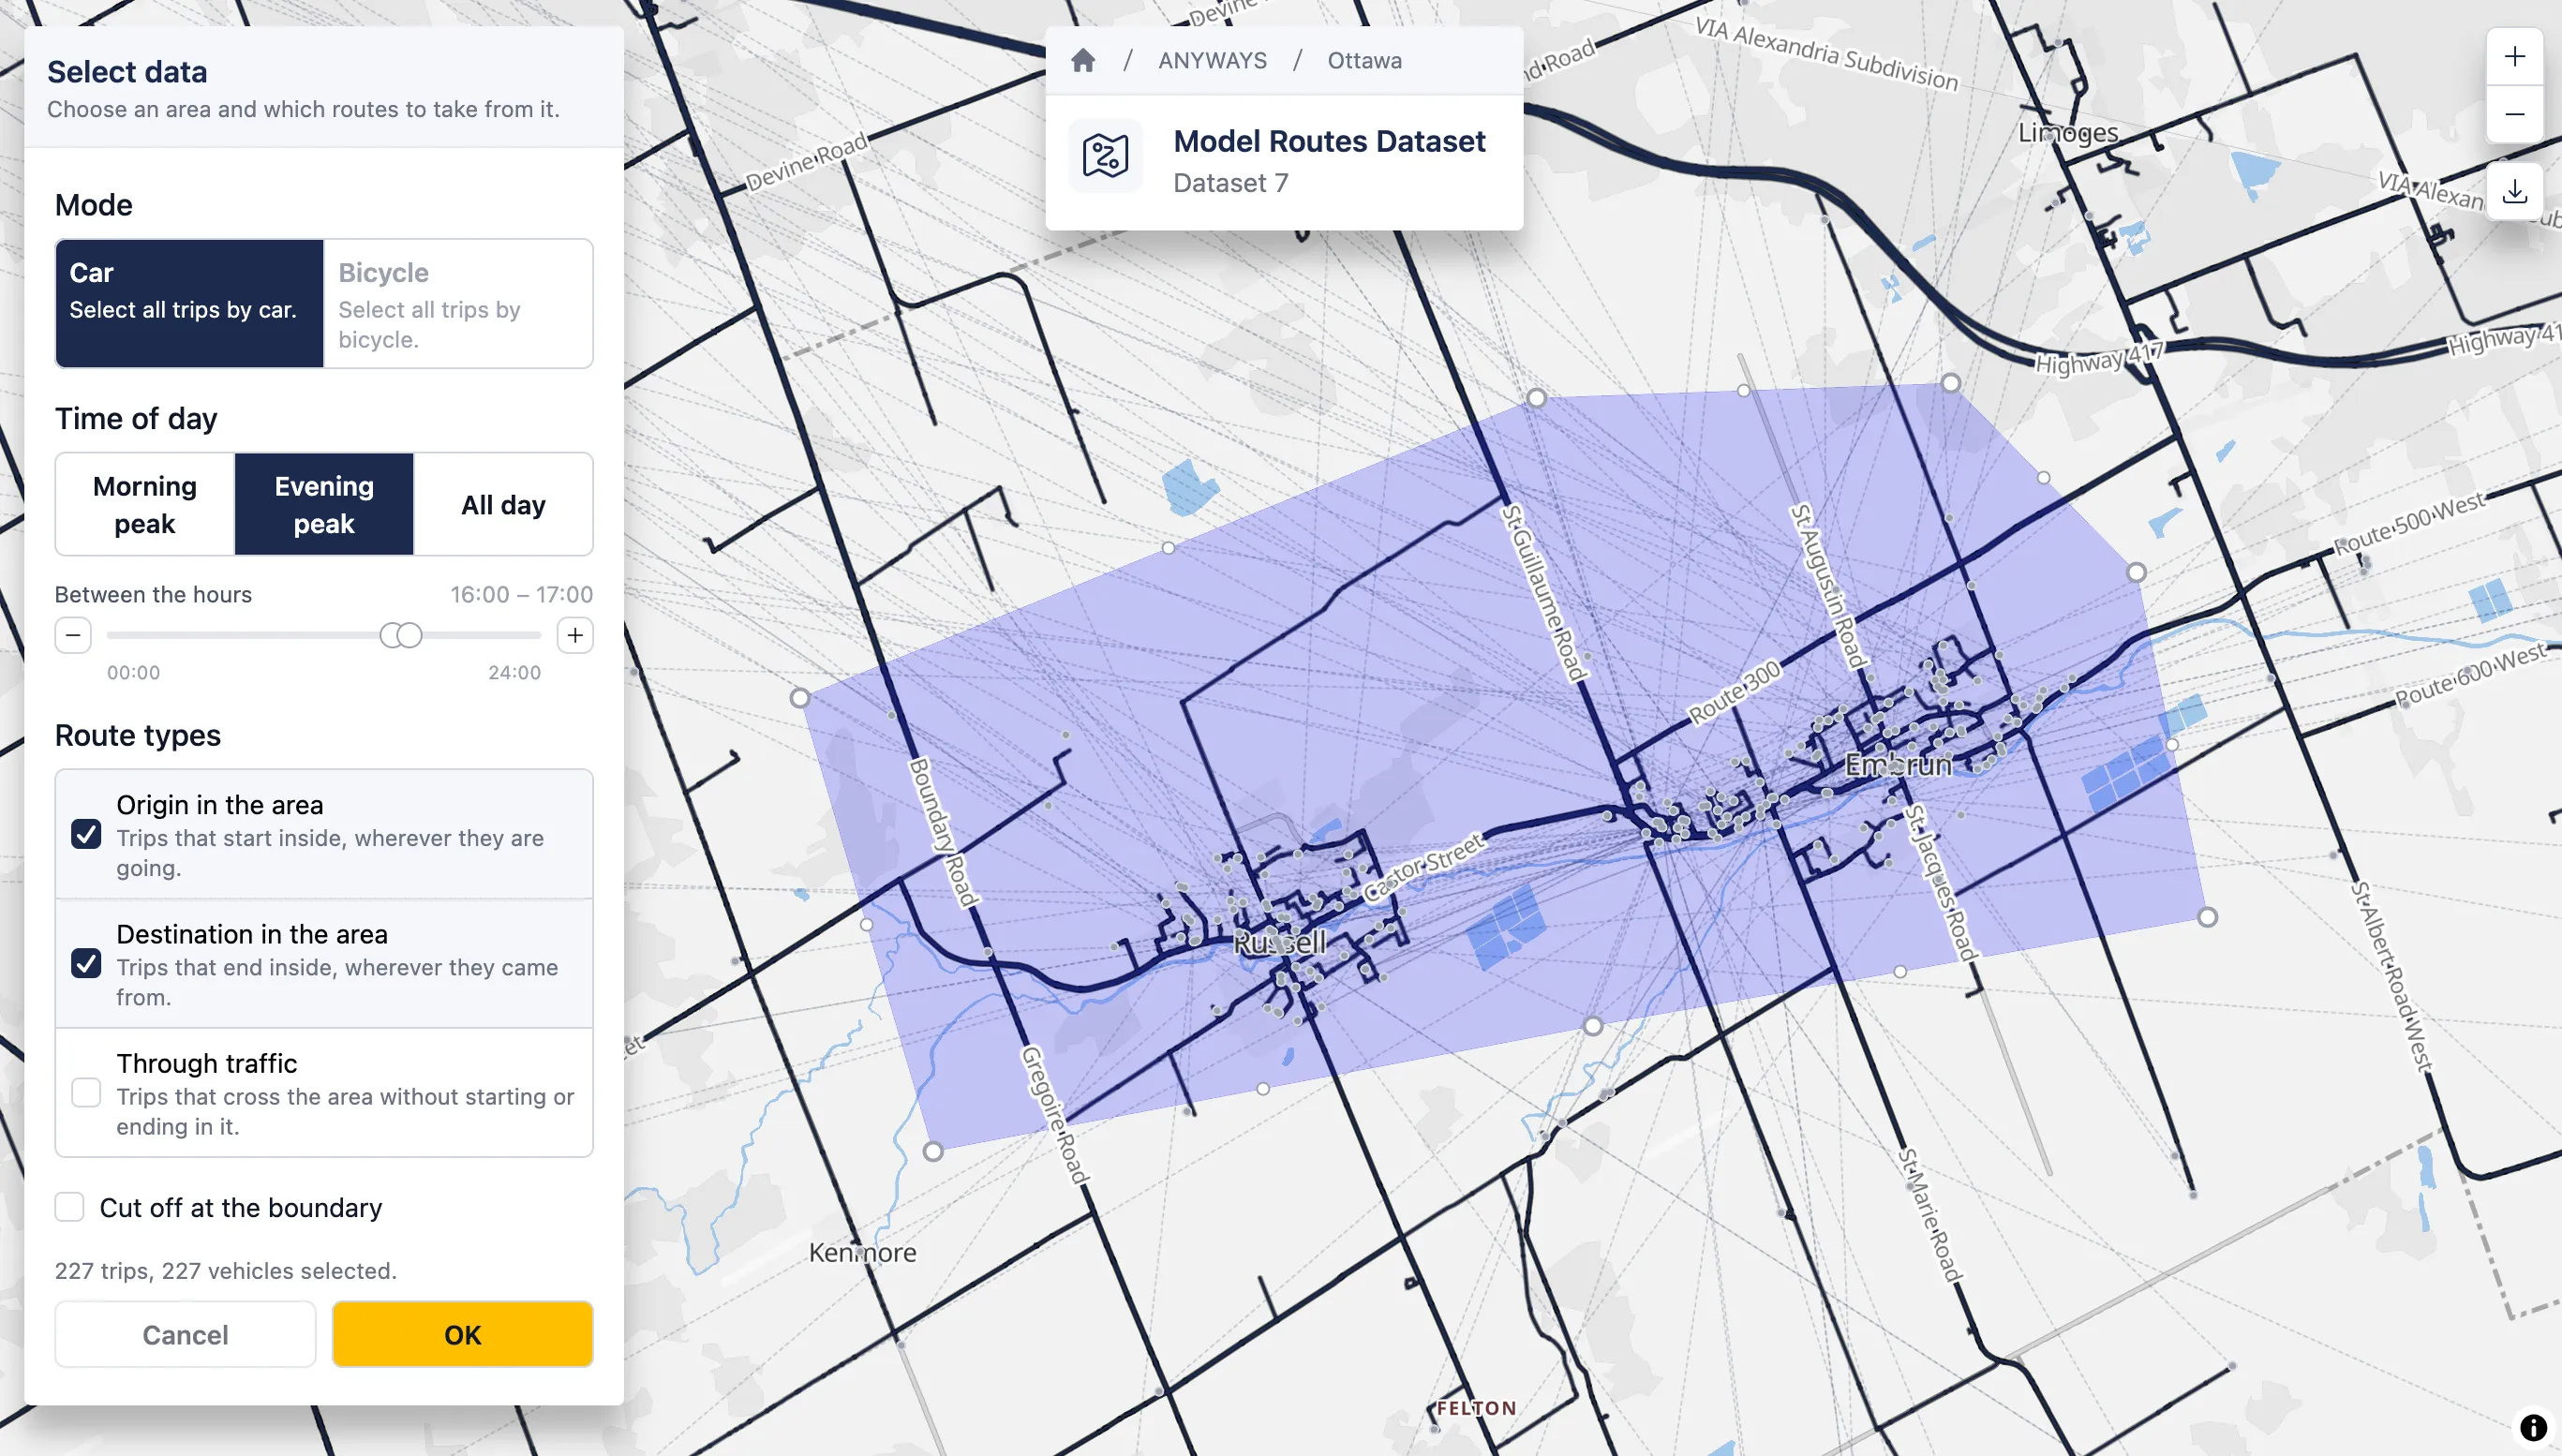
Task: Uncheck Origin in the area
Action: click(x=86, y=834)
